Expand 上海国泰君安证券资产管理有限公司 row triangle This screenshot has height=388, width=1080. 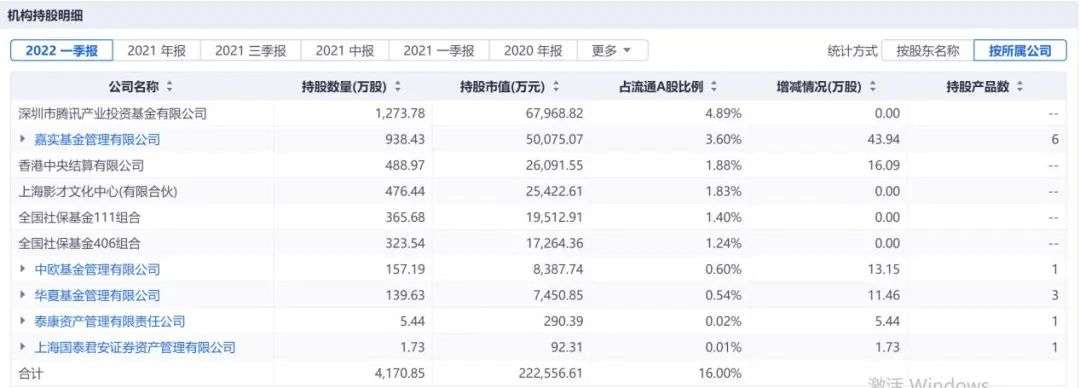click(x=23, y=347)
